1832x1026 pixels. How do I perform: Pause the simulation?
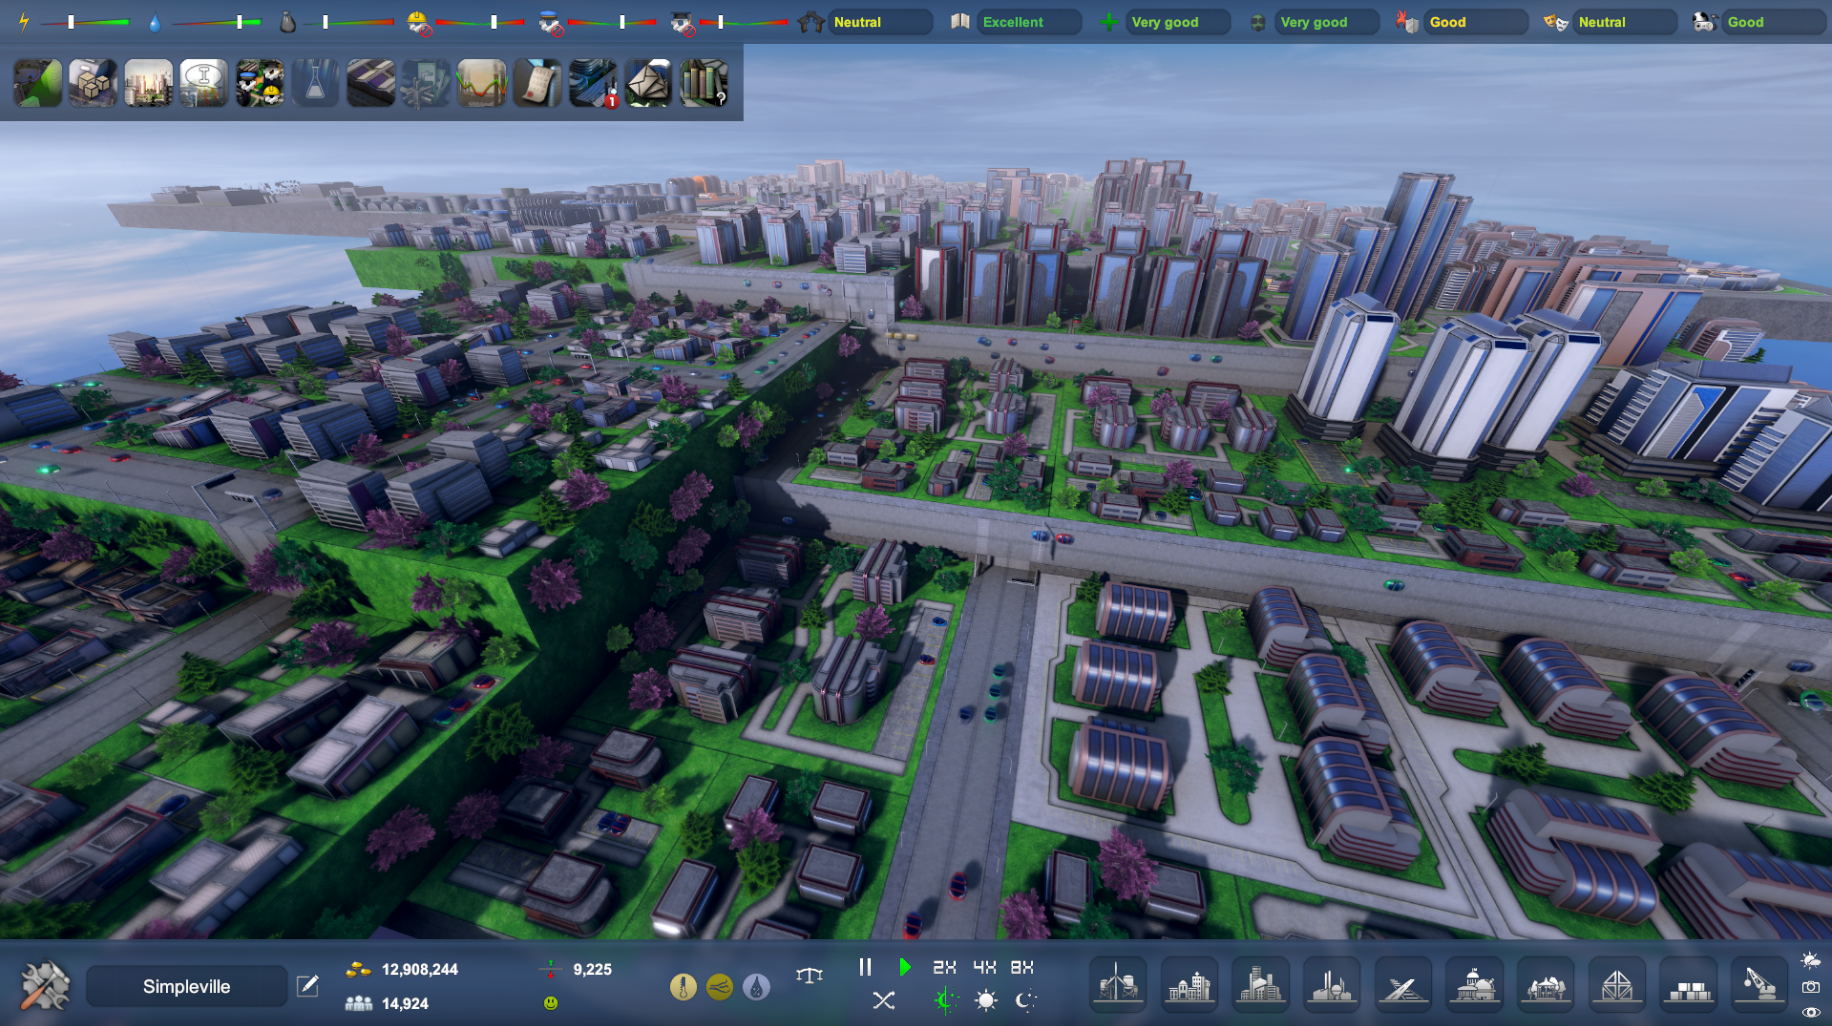pyautogui.click(x=865, y=967)
